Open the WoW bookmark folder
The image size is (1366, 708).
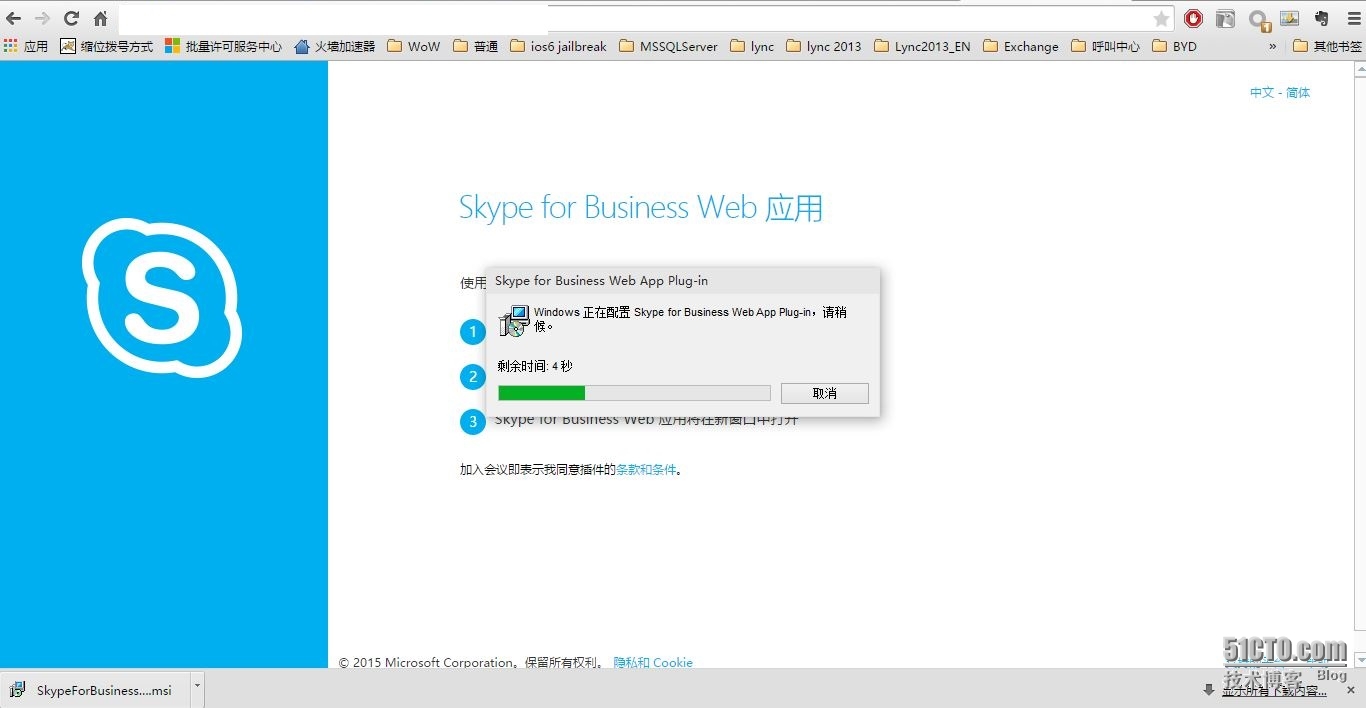pos(413,46)
